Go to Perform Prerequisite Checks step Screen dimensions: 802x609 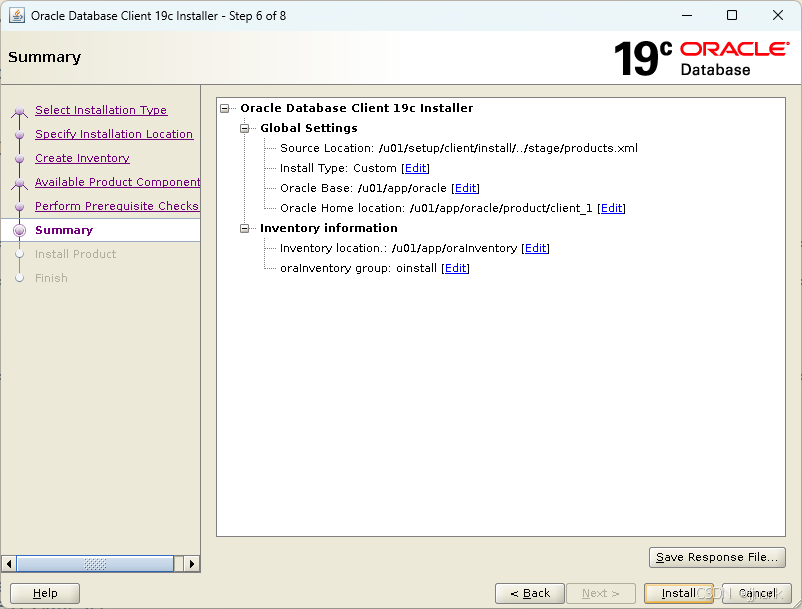[117, 206]
